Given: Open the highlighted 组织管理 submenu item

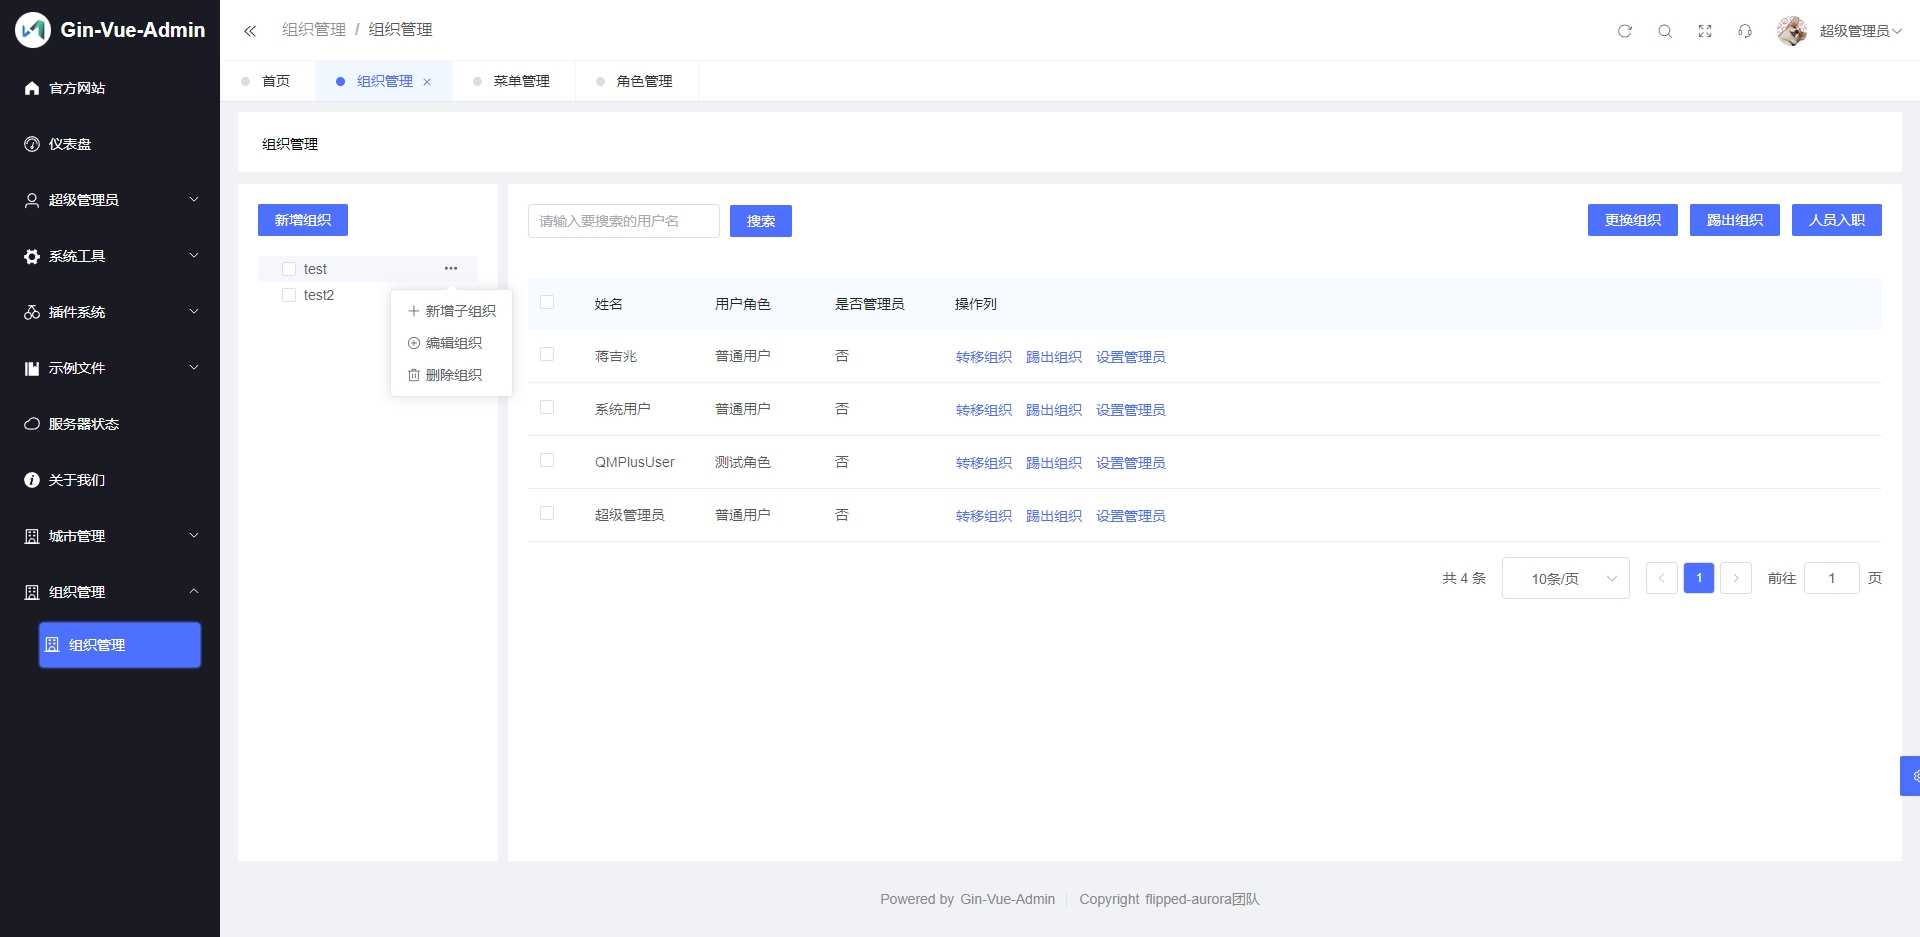Looking at the screenshot, I should [120, 645].
